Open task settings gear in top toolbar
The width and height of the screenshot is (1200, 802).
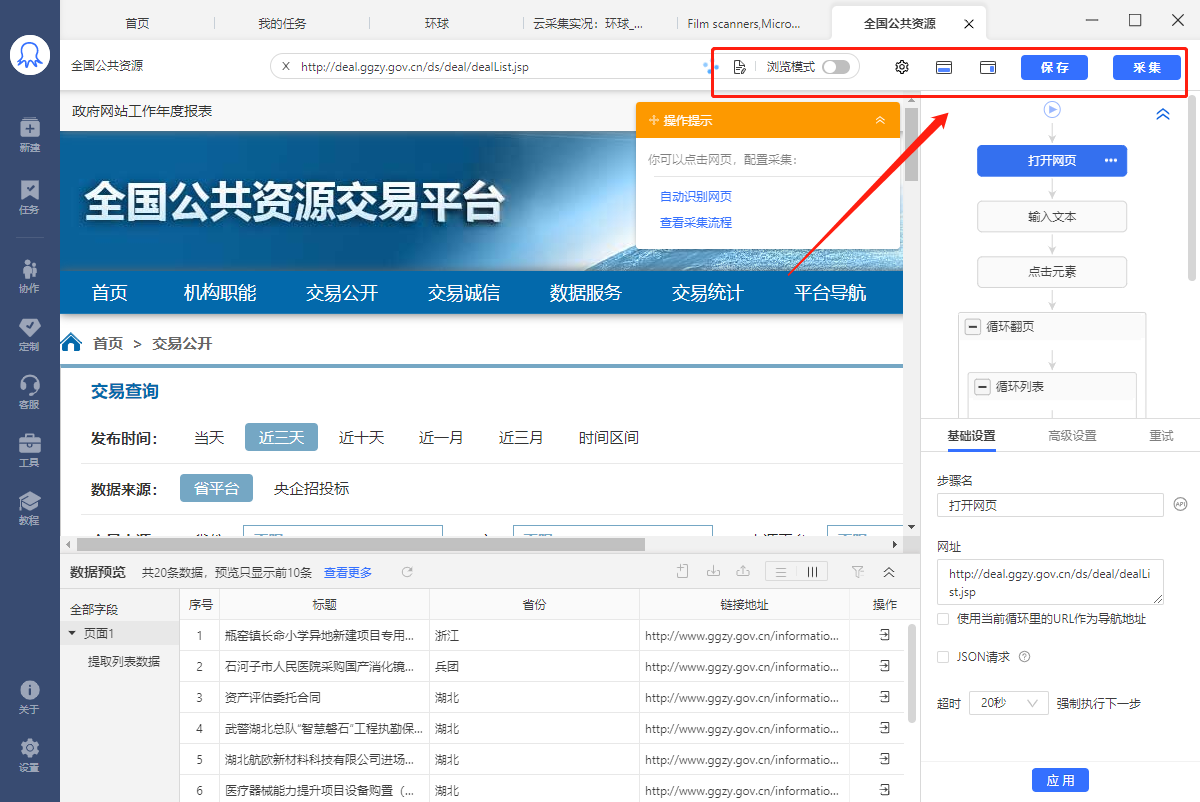pyautogui.click(x=901, y=67)
